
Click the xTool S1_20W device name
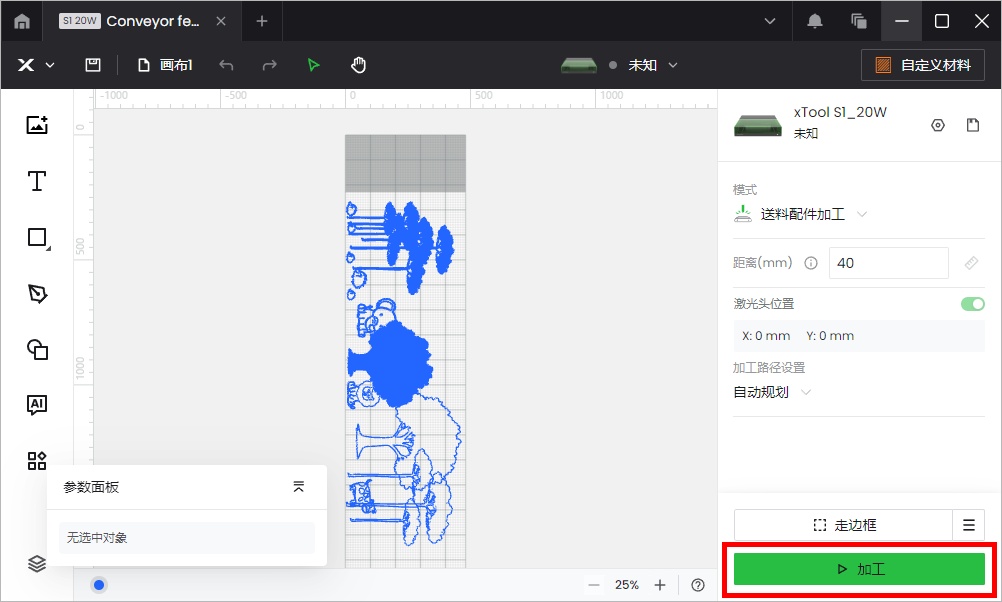pos(840,112)
